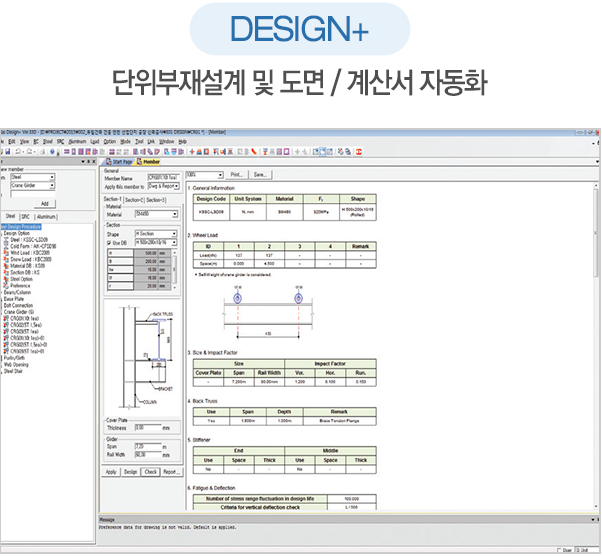
Task: Click the Add button
Action: pos(45,204)
